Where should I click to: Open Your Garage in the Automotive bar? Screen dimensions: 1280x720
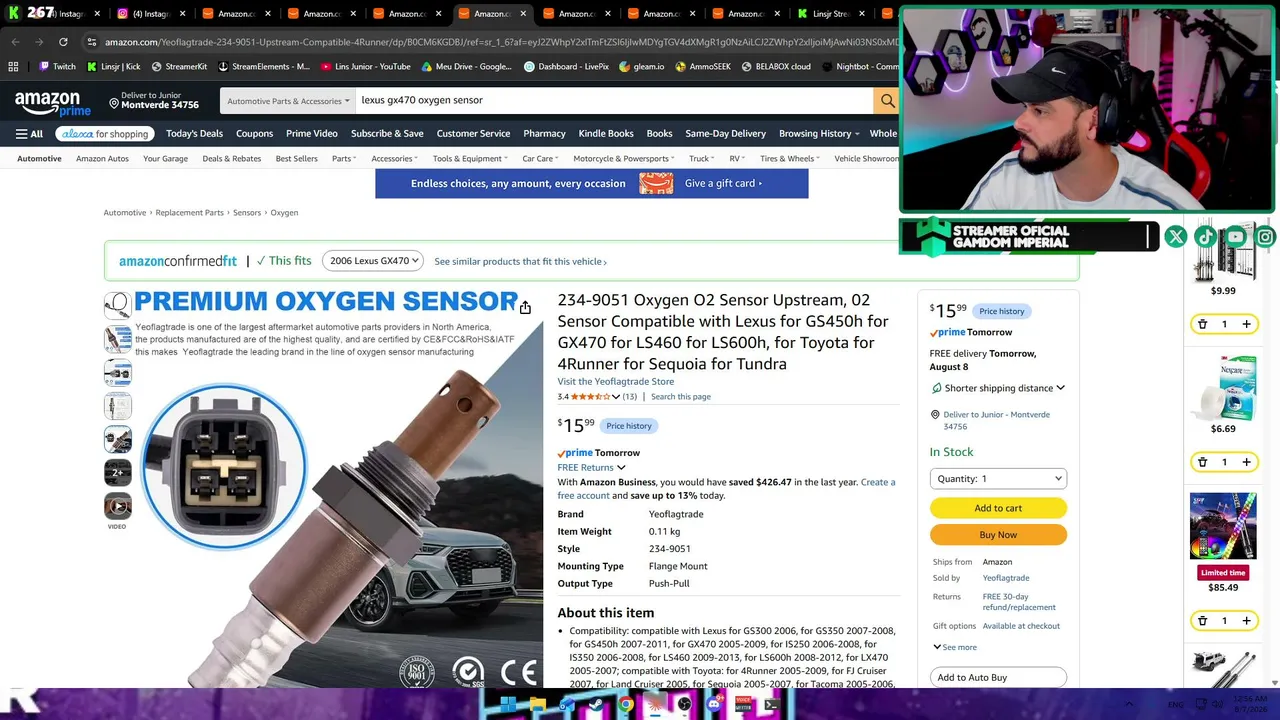(x=165, y=159)
